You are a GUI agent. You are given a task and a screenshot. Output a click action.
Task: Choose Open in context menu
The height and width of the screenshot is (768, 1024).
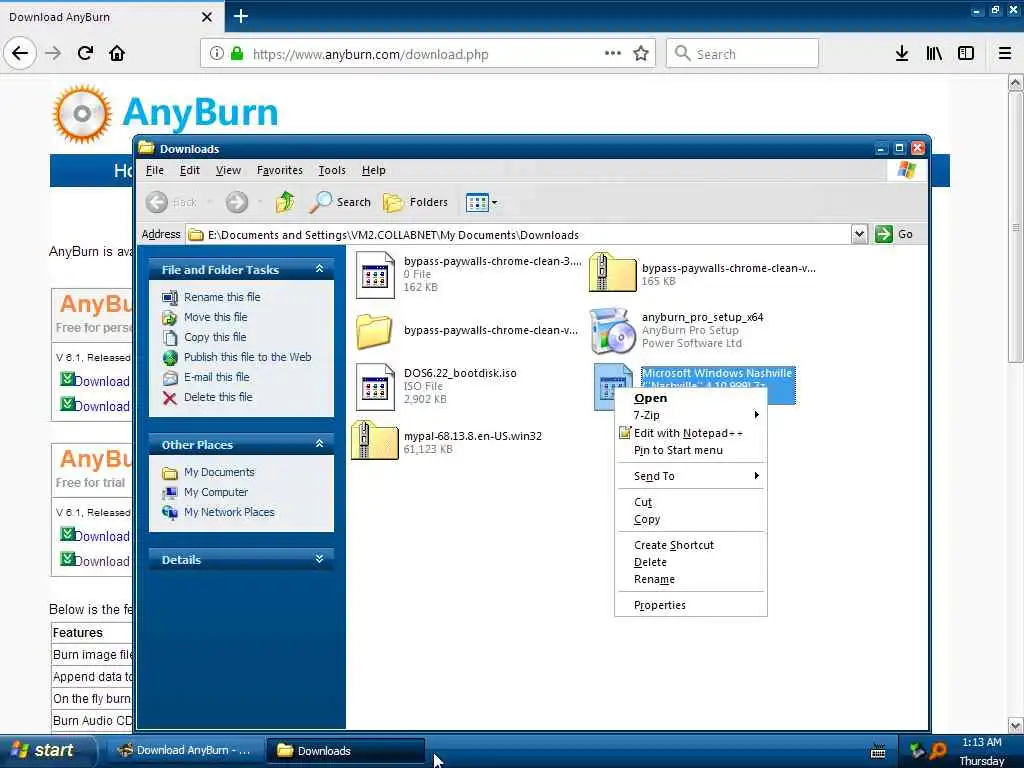coord(691,398)
